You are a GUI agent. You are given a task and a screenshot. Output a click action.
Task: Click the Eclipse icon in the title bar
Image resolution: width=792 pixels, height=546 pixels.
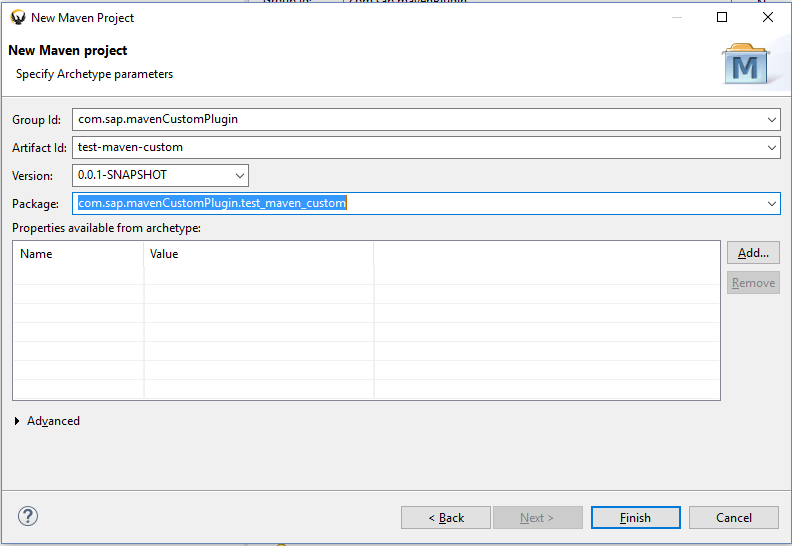click(x=18, y=18)
